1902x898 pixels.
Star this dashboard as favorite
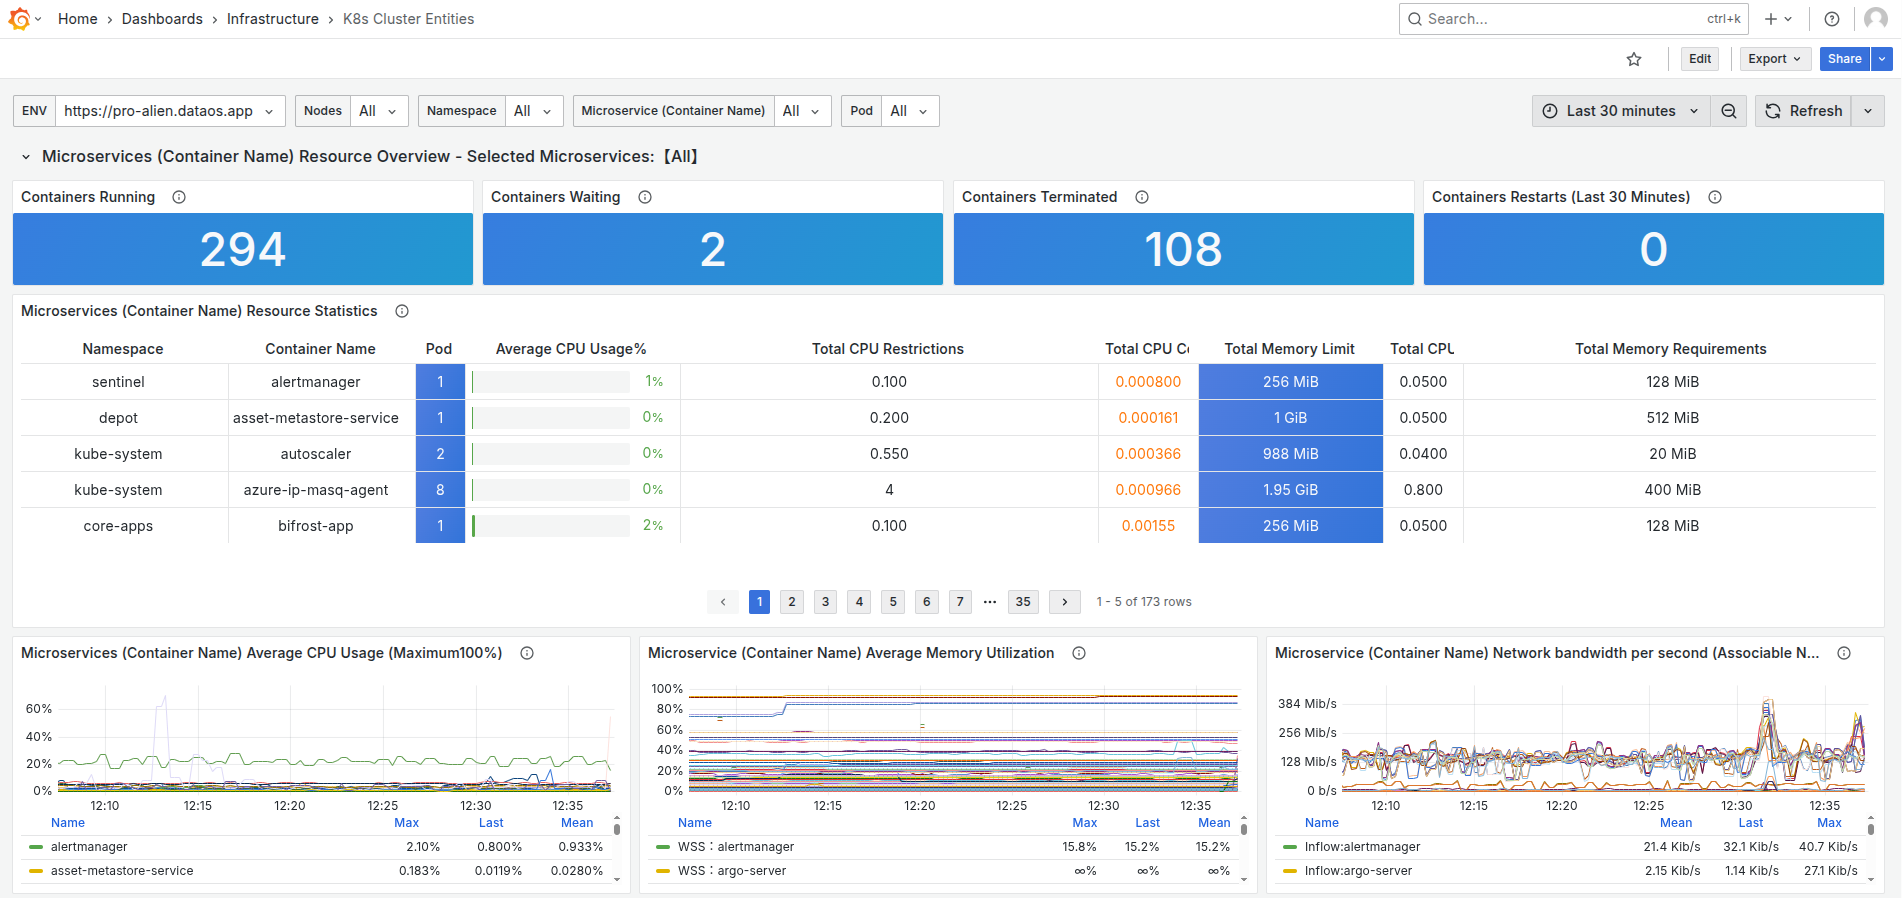pyautogui.click(x=1634, y=59)
